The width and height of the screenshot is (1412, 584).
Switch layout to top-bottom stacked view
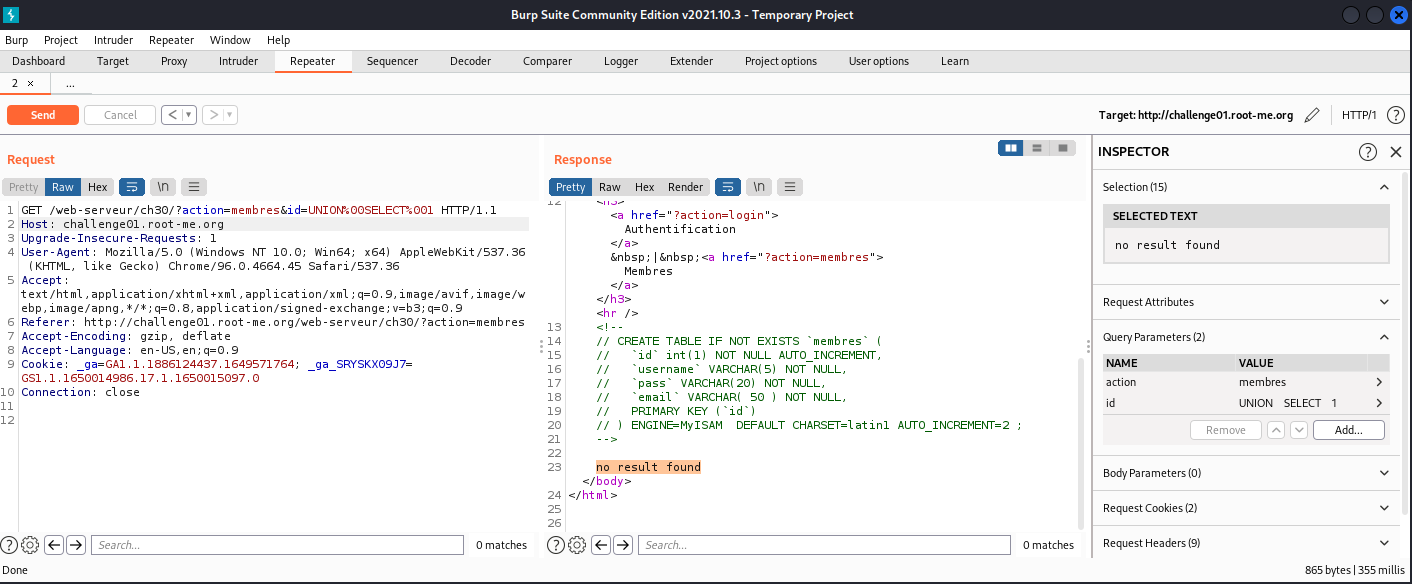(x=1037, y=148)
